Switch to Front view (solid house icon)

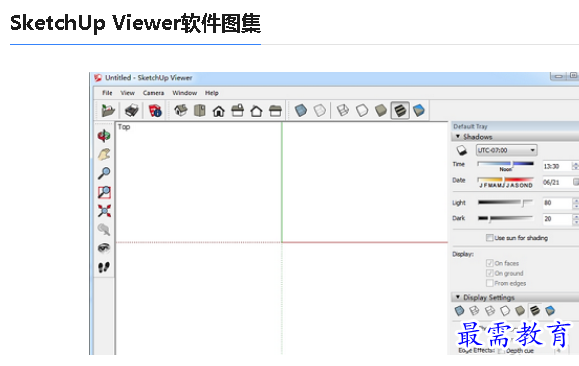coord(219,111)
